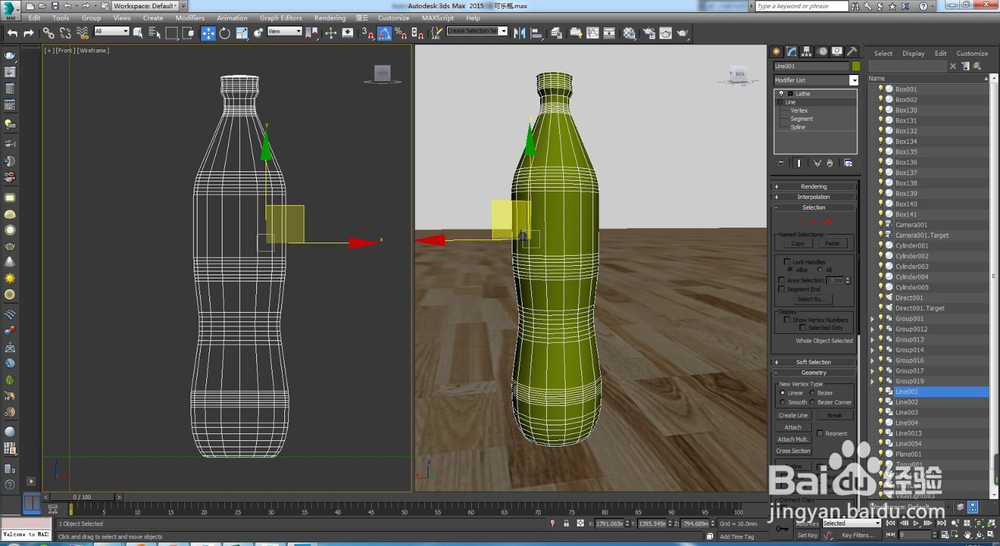Open the Graph Editors menu
This screenshot has width=1000, height=546.
click(281, 18)
